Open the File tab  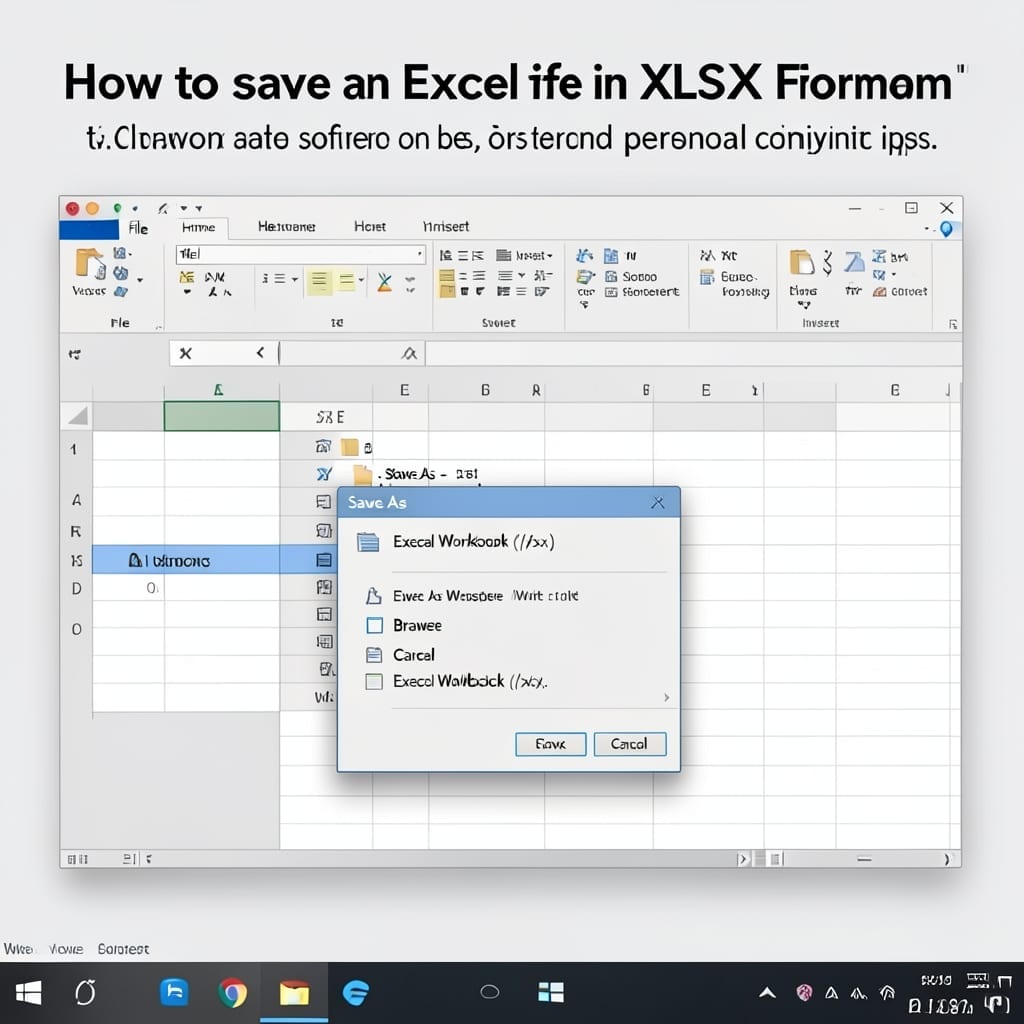coord(138,229)
